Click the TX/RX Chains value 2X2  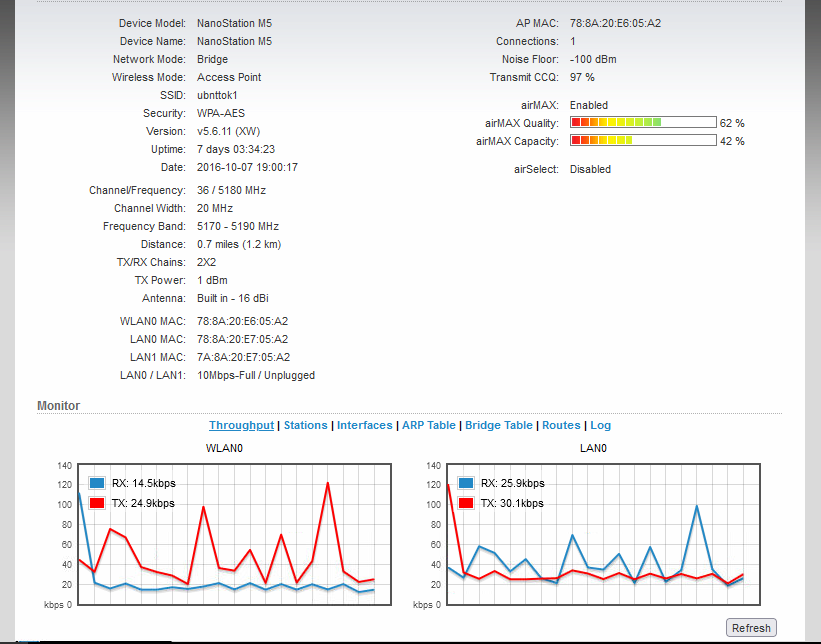point(206,262)
